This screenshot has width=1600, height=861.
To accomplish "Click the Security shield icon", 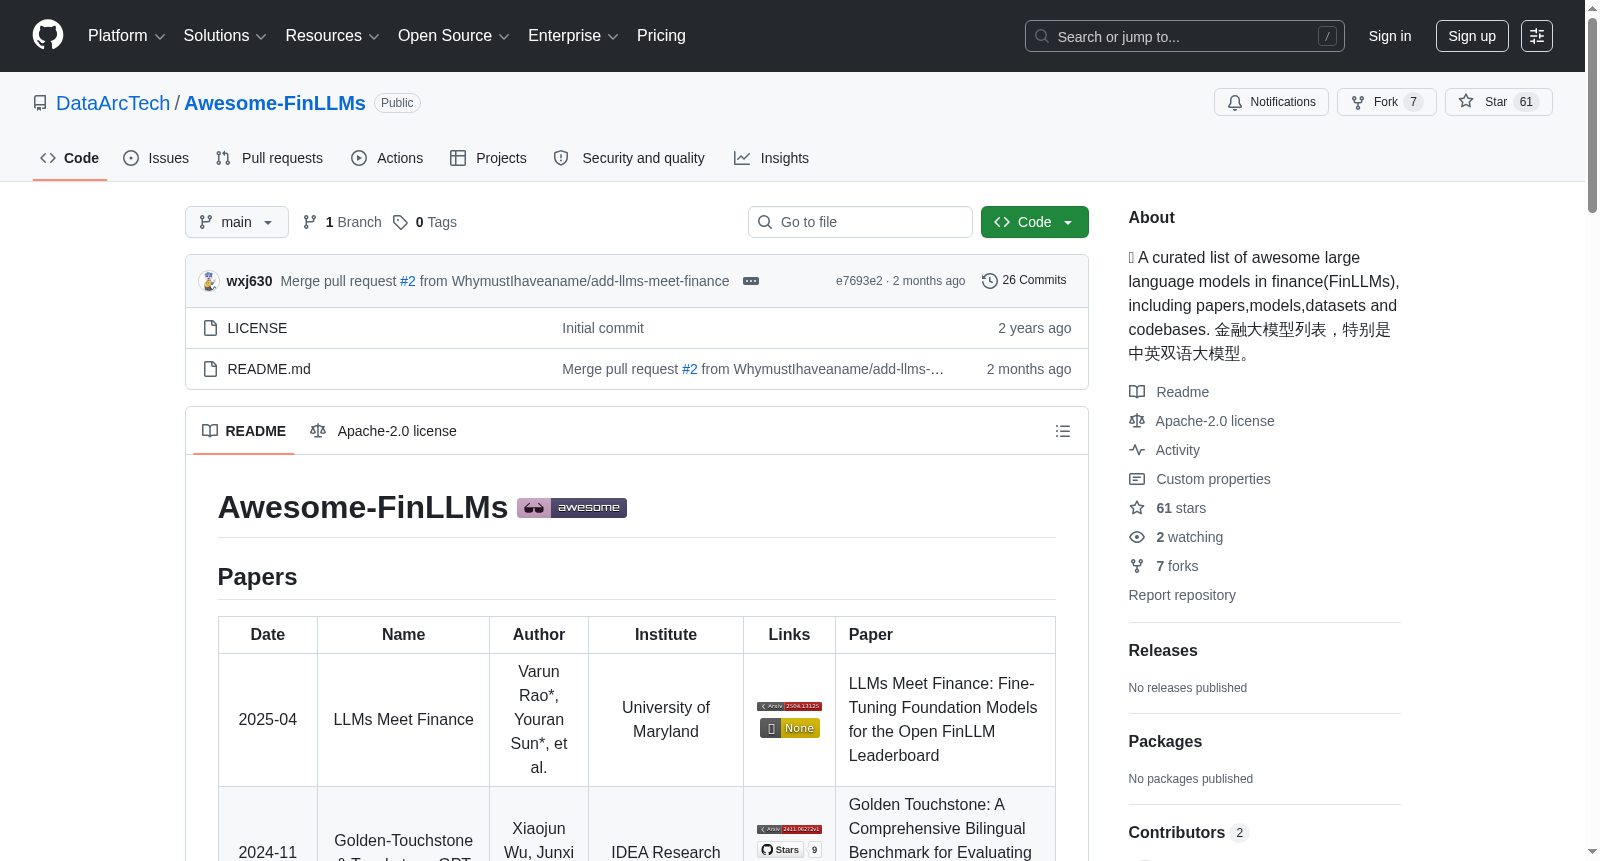I will [561, 158].
